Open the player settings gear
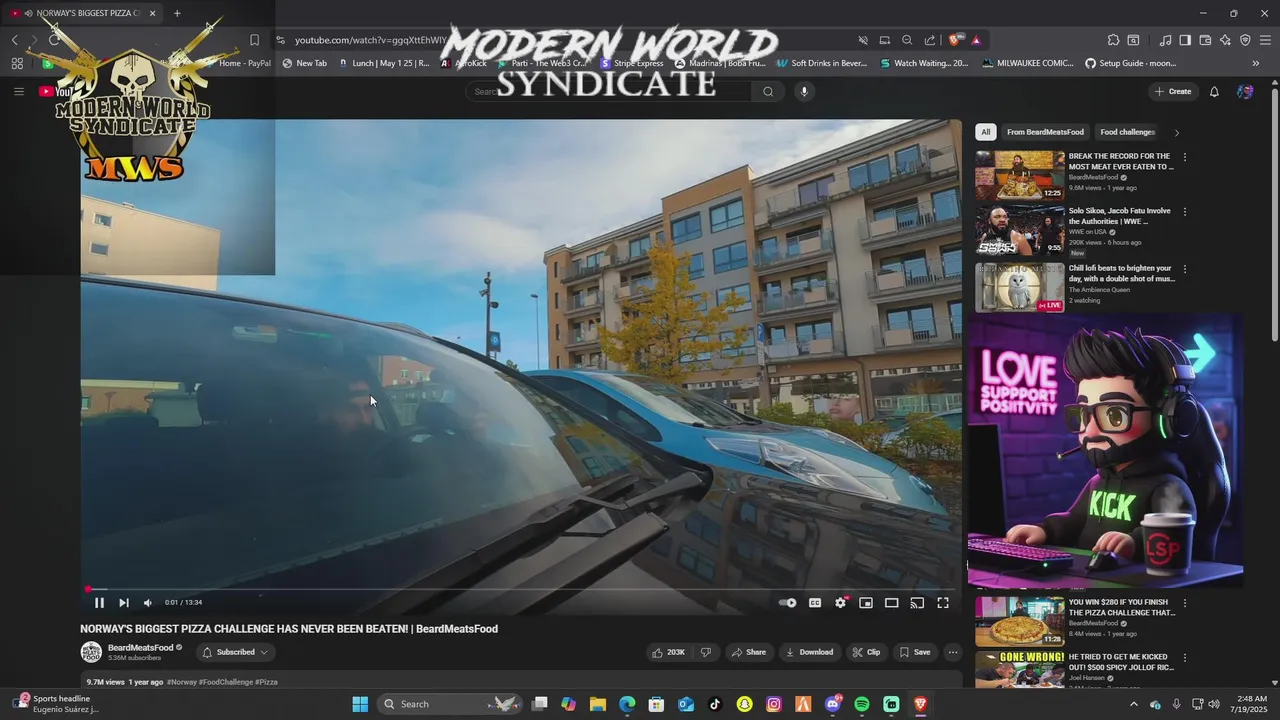 coord(840,602)
